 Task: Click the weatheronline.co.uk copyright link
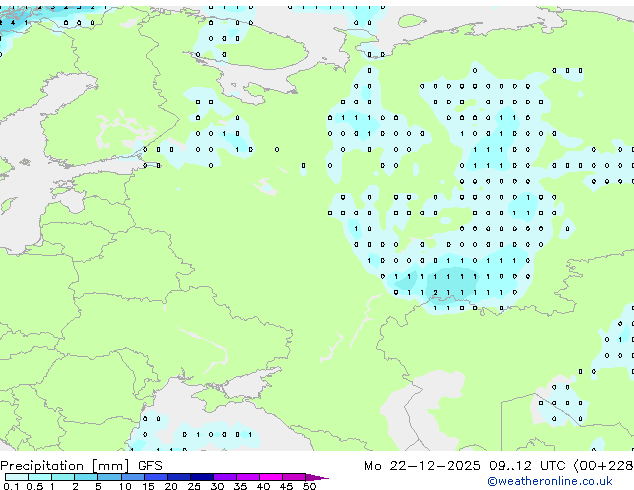[x=550, y=481]
